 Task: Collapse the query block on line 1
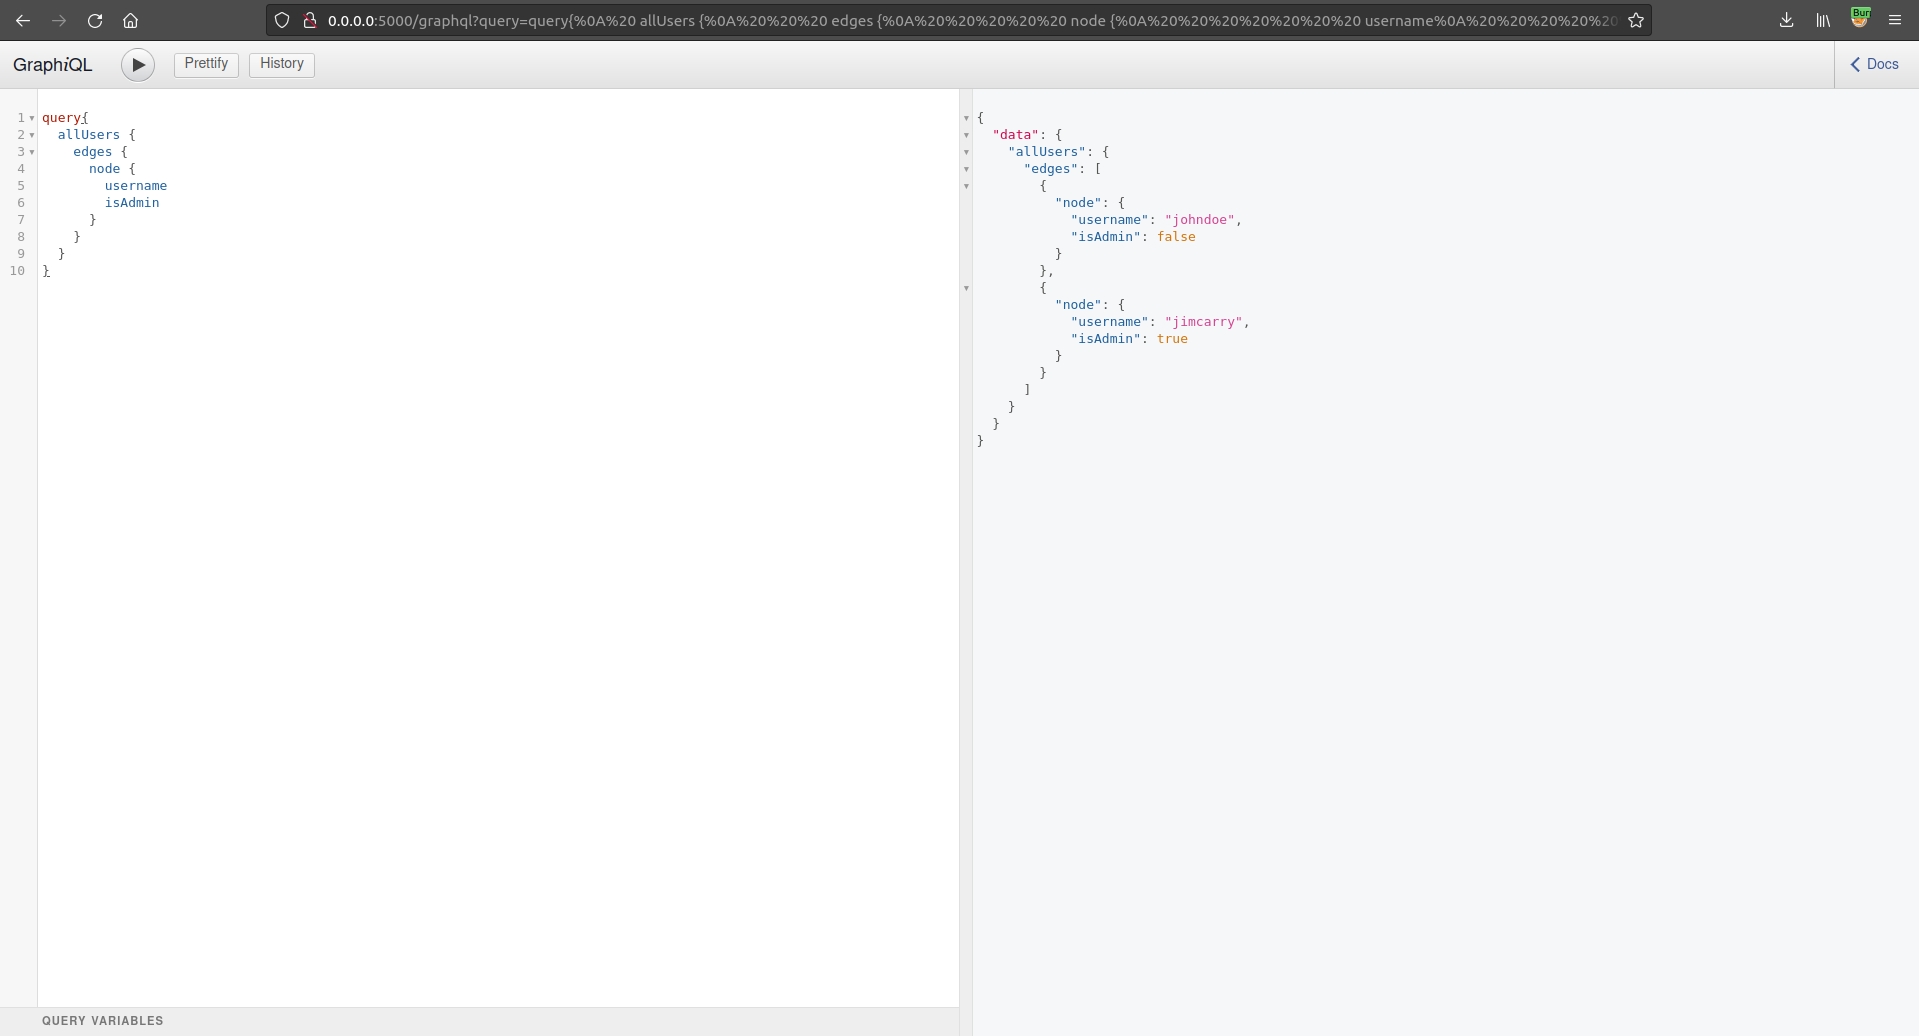[32, 118]
